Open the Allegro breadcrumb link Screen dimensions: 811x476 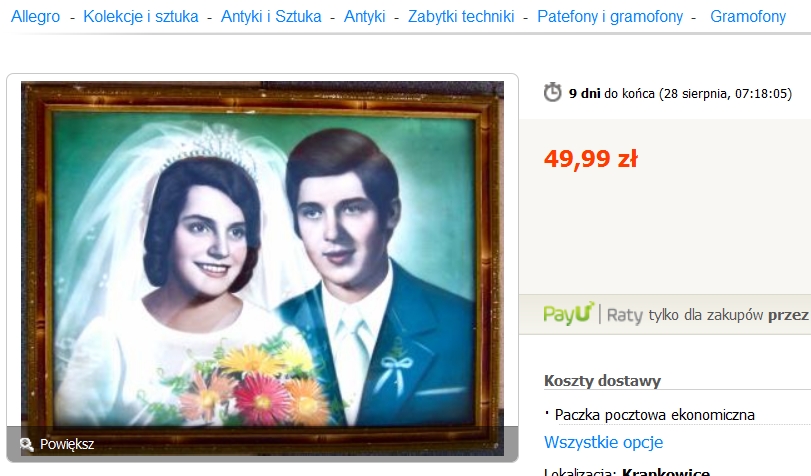tap(36, 17)
